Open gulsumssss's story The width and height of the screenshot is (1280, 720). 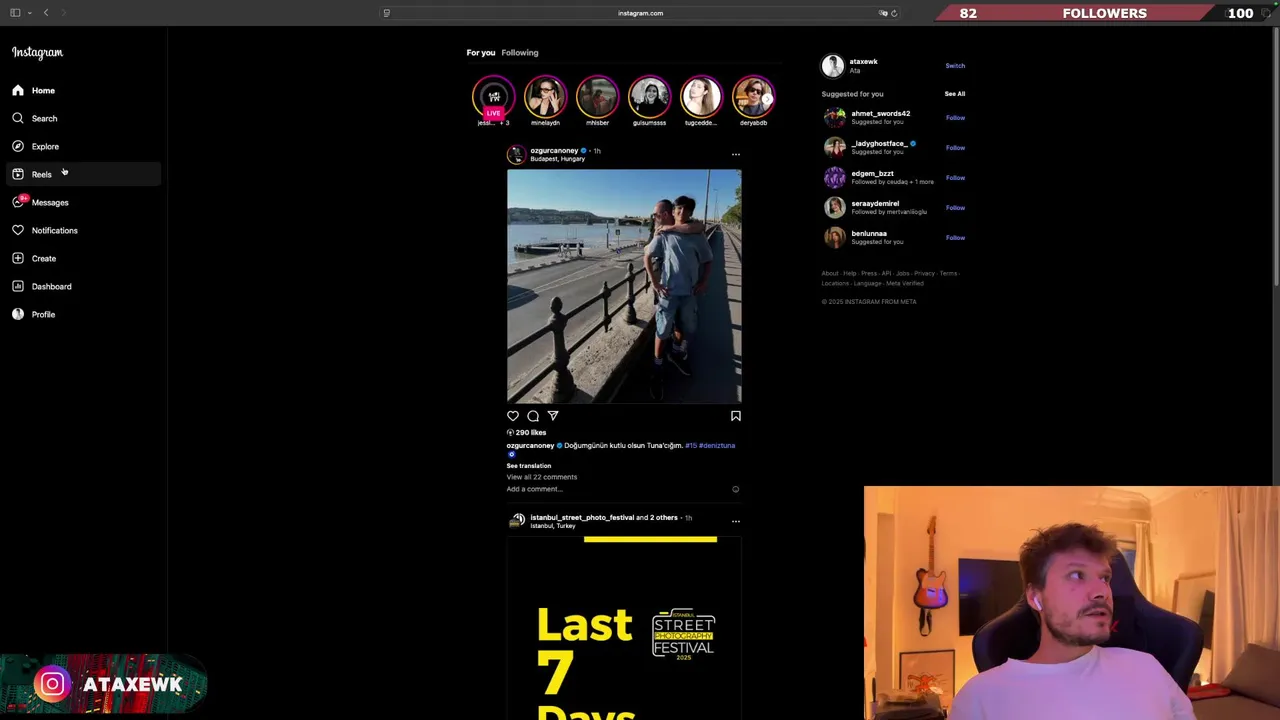pos(649,97)
